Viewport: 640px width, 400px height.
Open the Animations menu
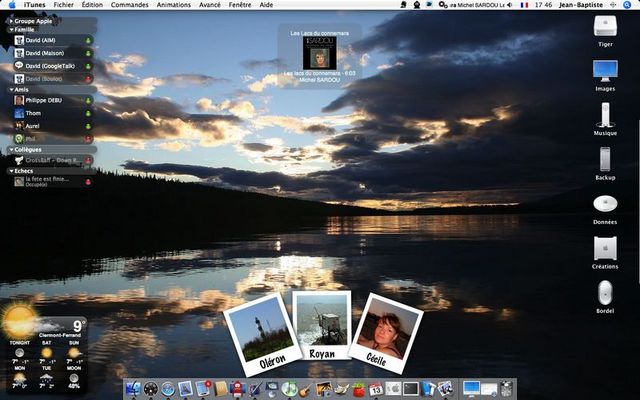[x=173, y=5]
